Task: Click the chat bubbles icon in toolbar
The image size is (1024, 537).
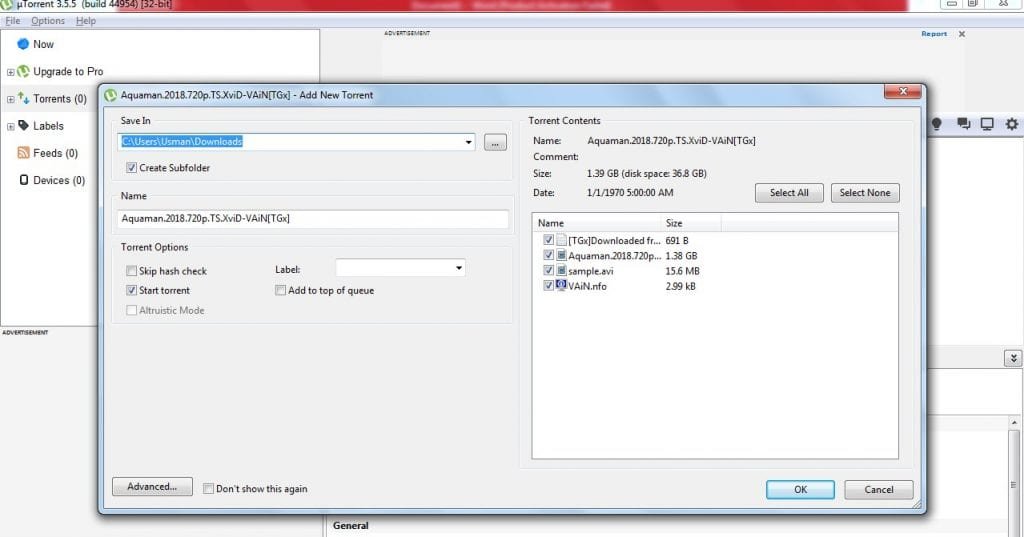Action: point(963,124)
